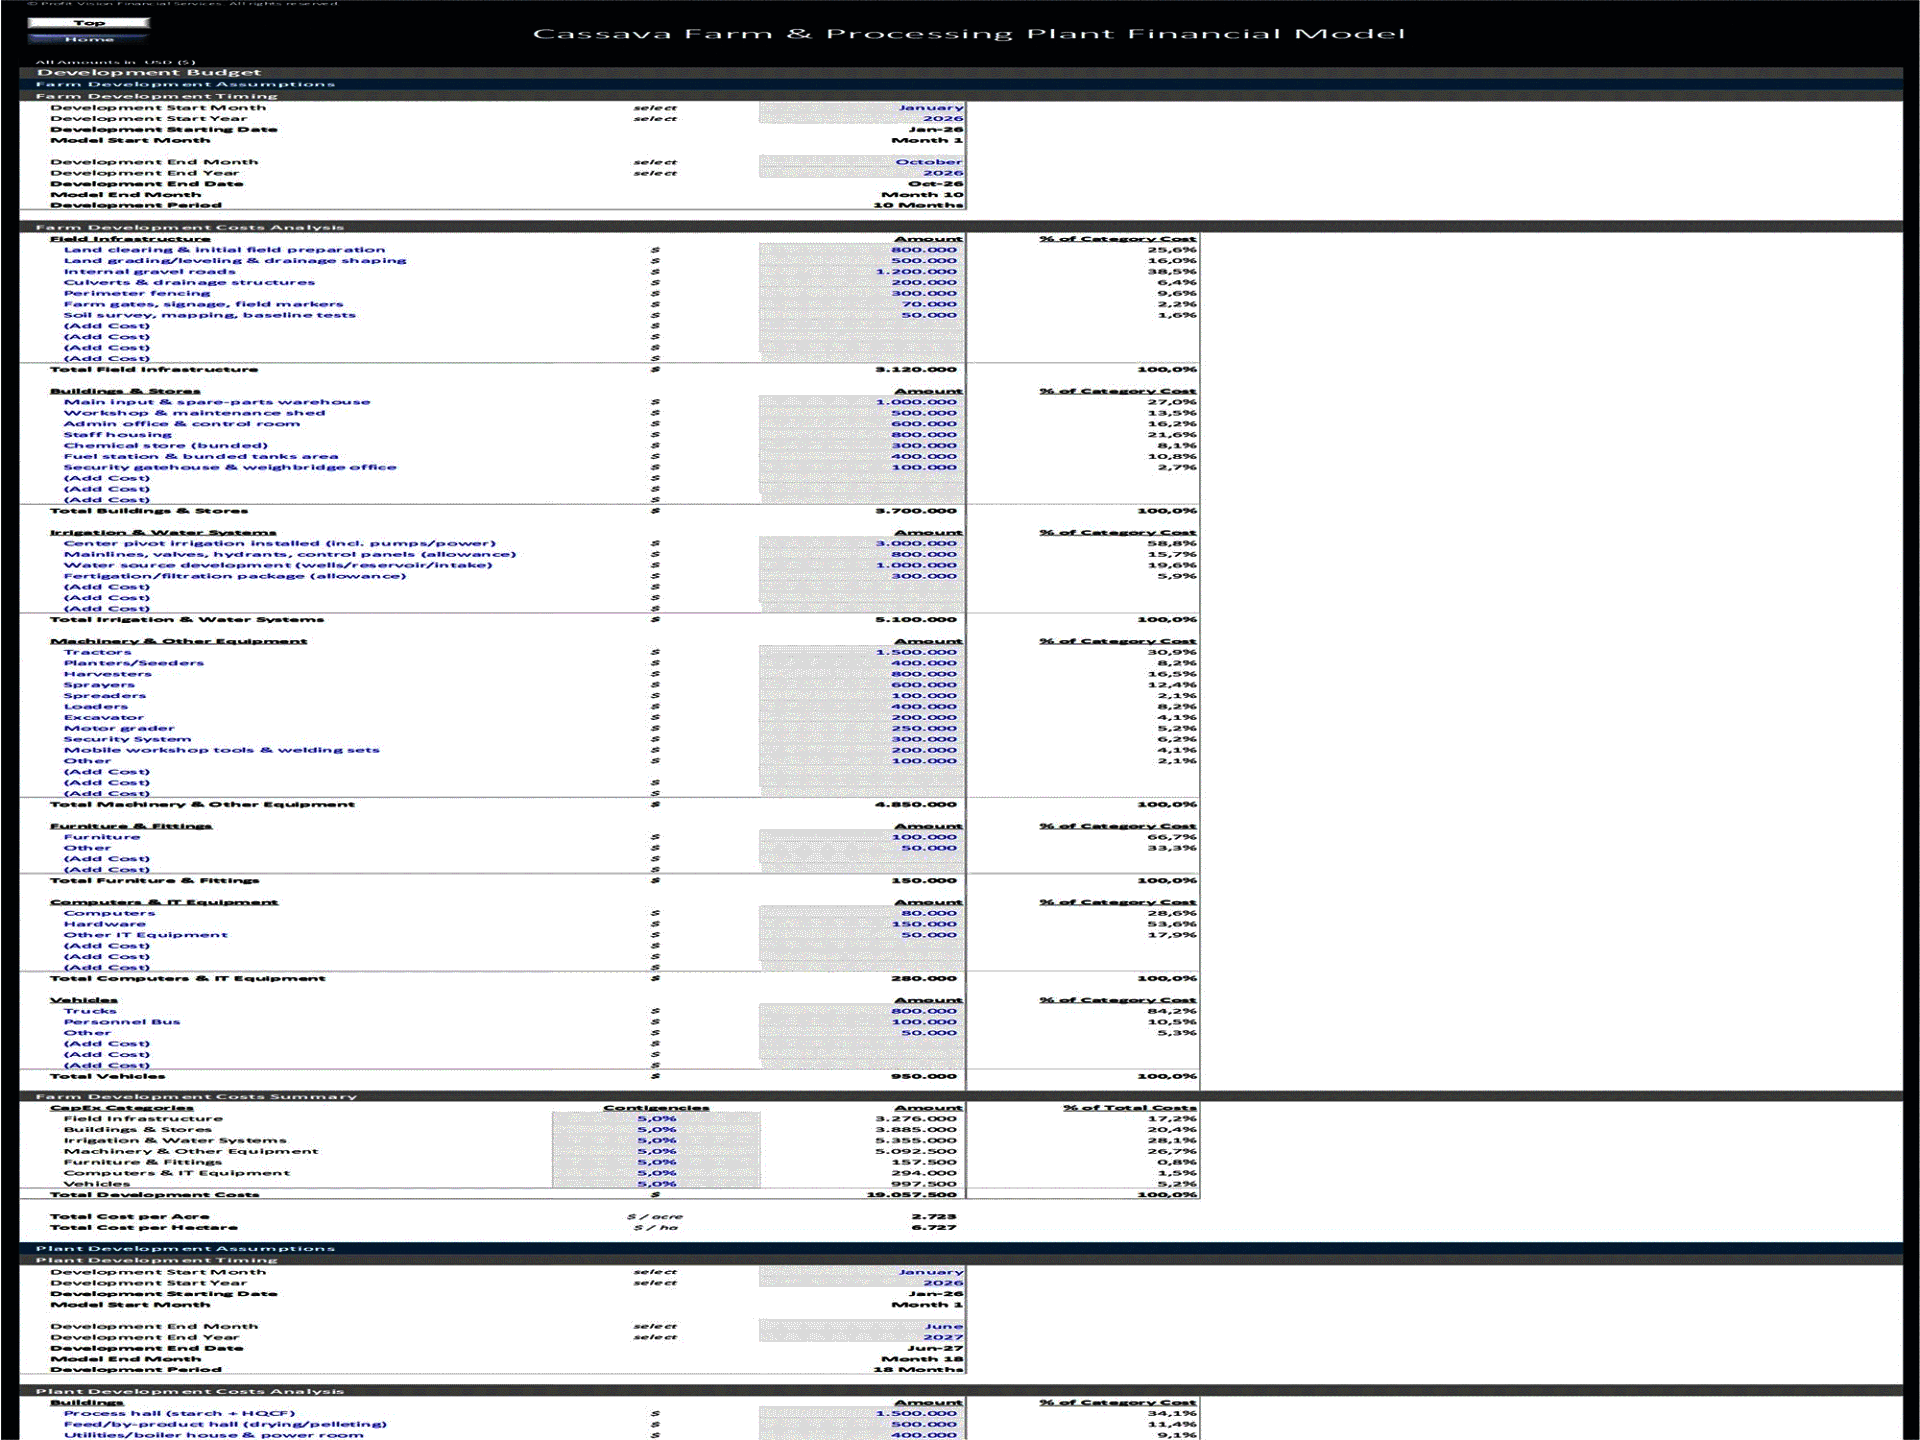Select the Security System amount cell
Image resolution: width=1920 pixels, height=1440 pixels.
(x=861, y=739)
